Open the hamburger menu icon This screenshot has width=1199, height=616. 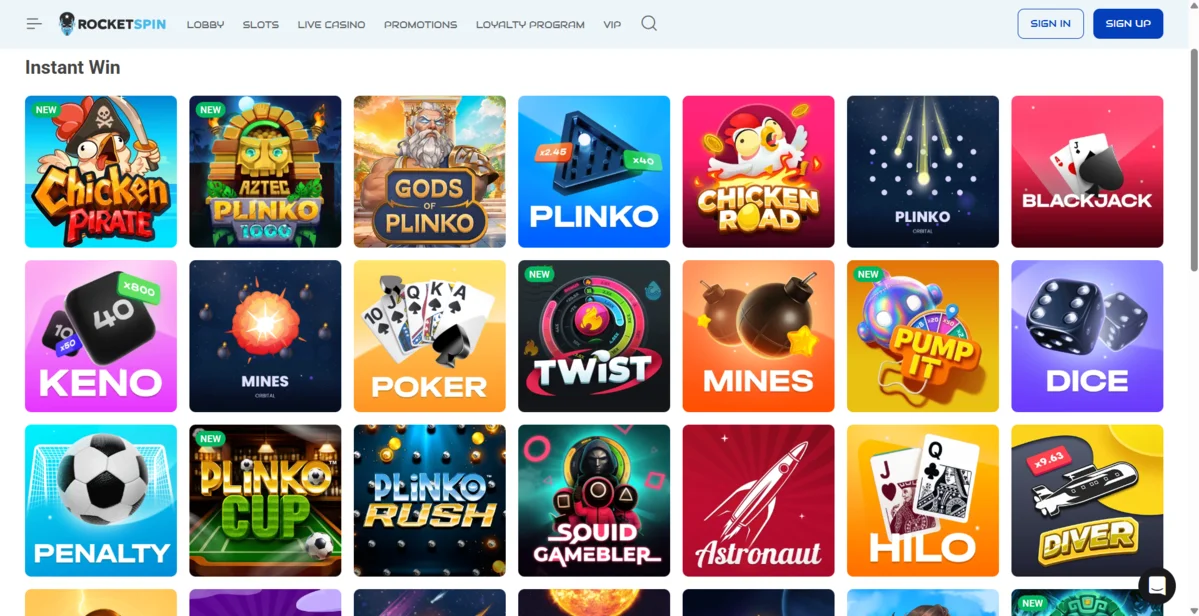(x=34, y=24)
